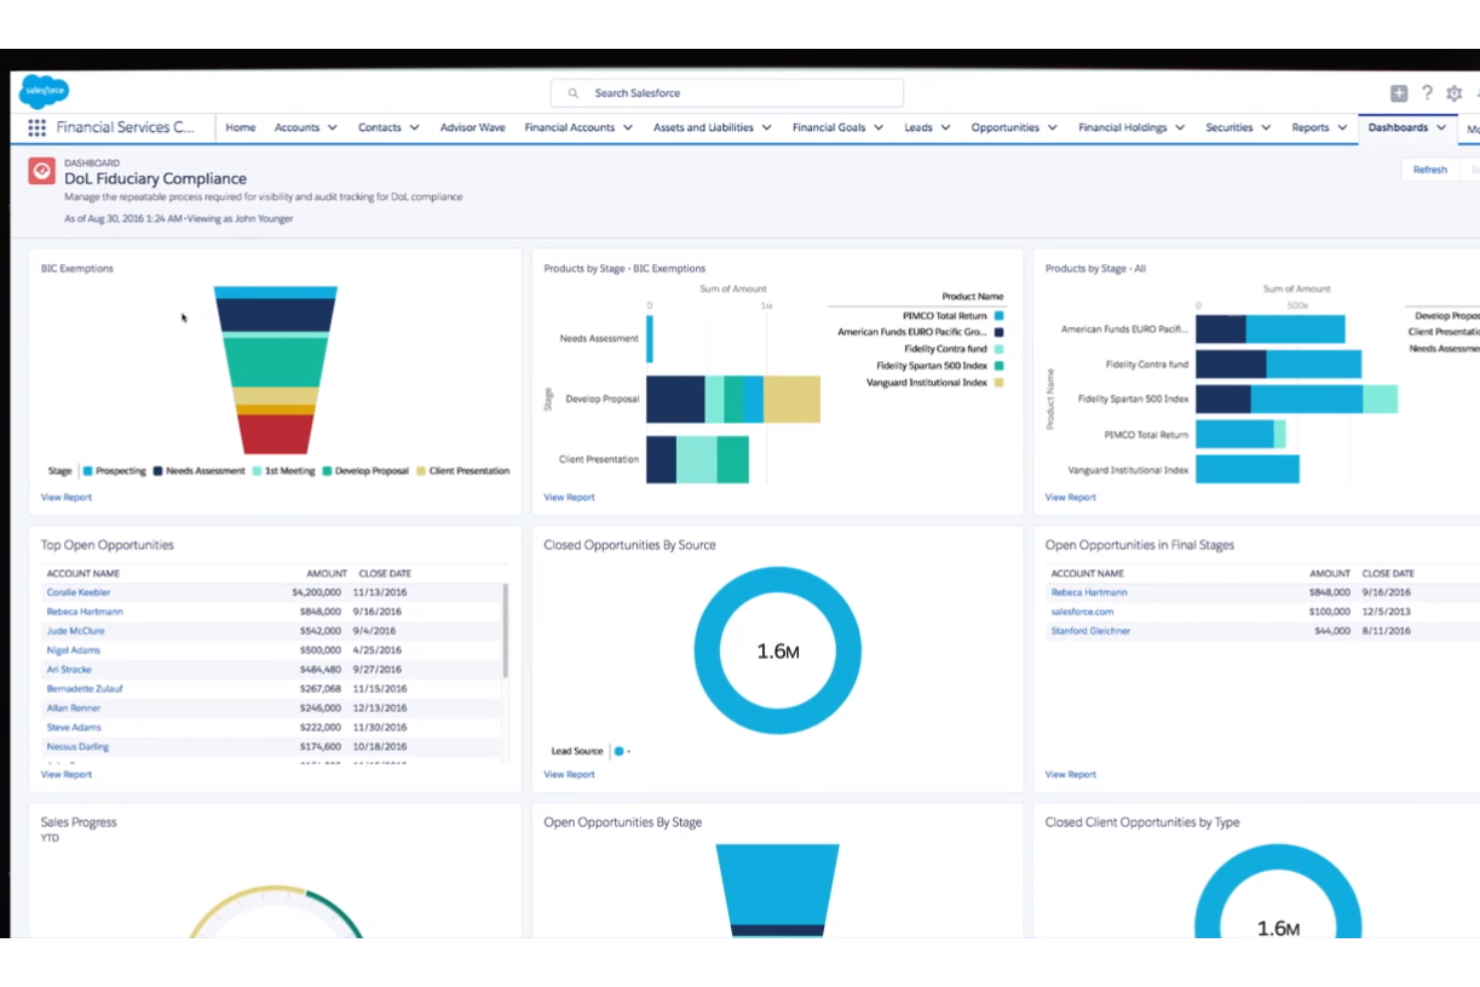Click the Sales Progress YTD gauge
The height and width of the screenshot is (987, 1480).
point(275,910)
